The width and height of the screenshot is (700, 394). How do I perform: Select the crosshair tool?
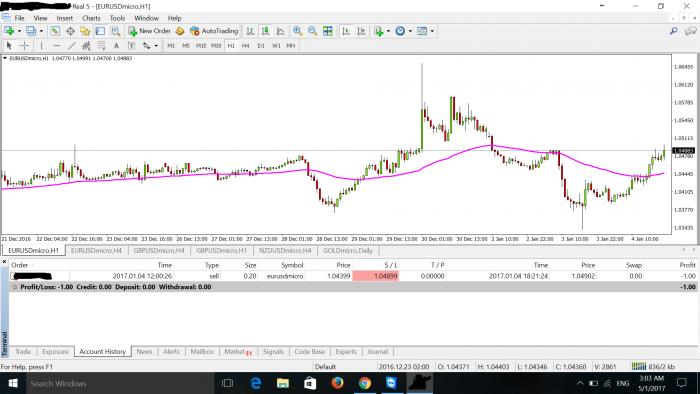coord(25,46)
